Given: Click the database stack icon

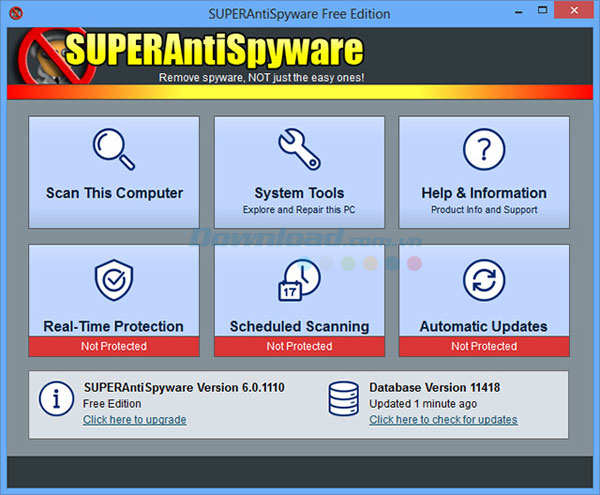Looking at the screenshot, I should [344, 398].
